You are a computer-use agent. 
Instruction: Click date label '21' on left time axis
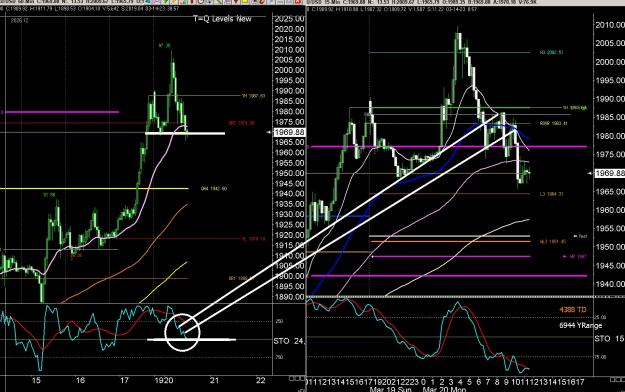click(x=214, y=380)
